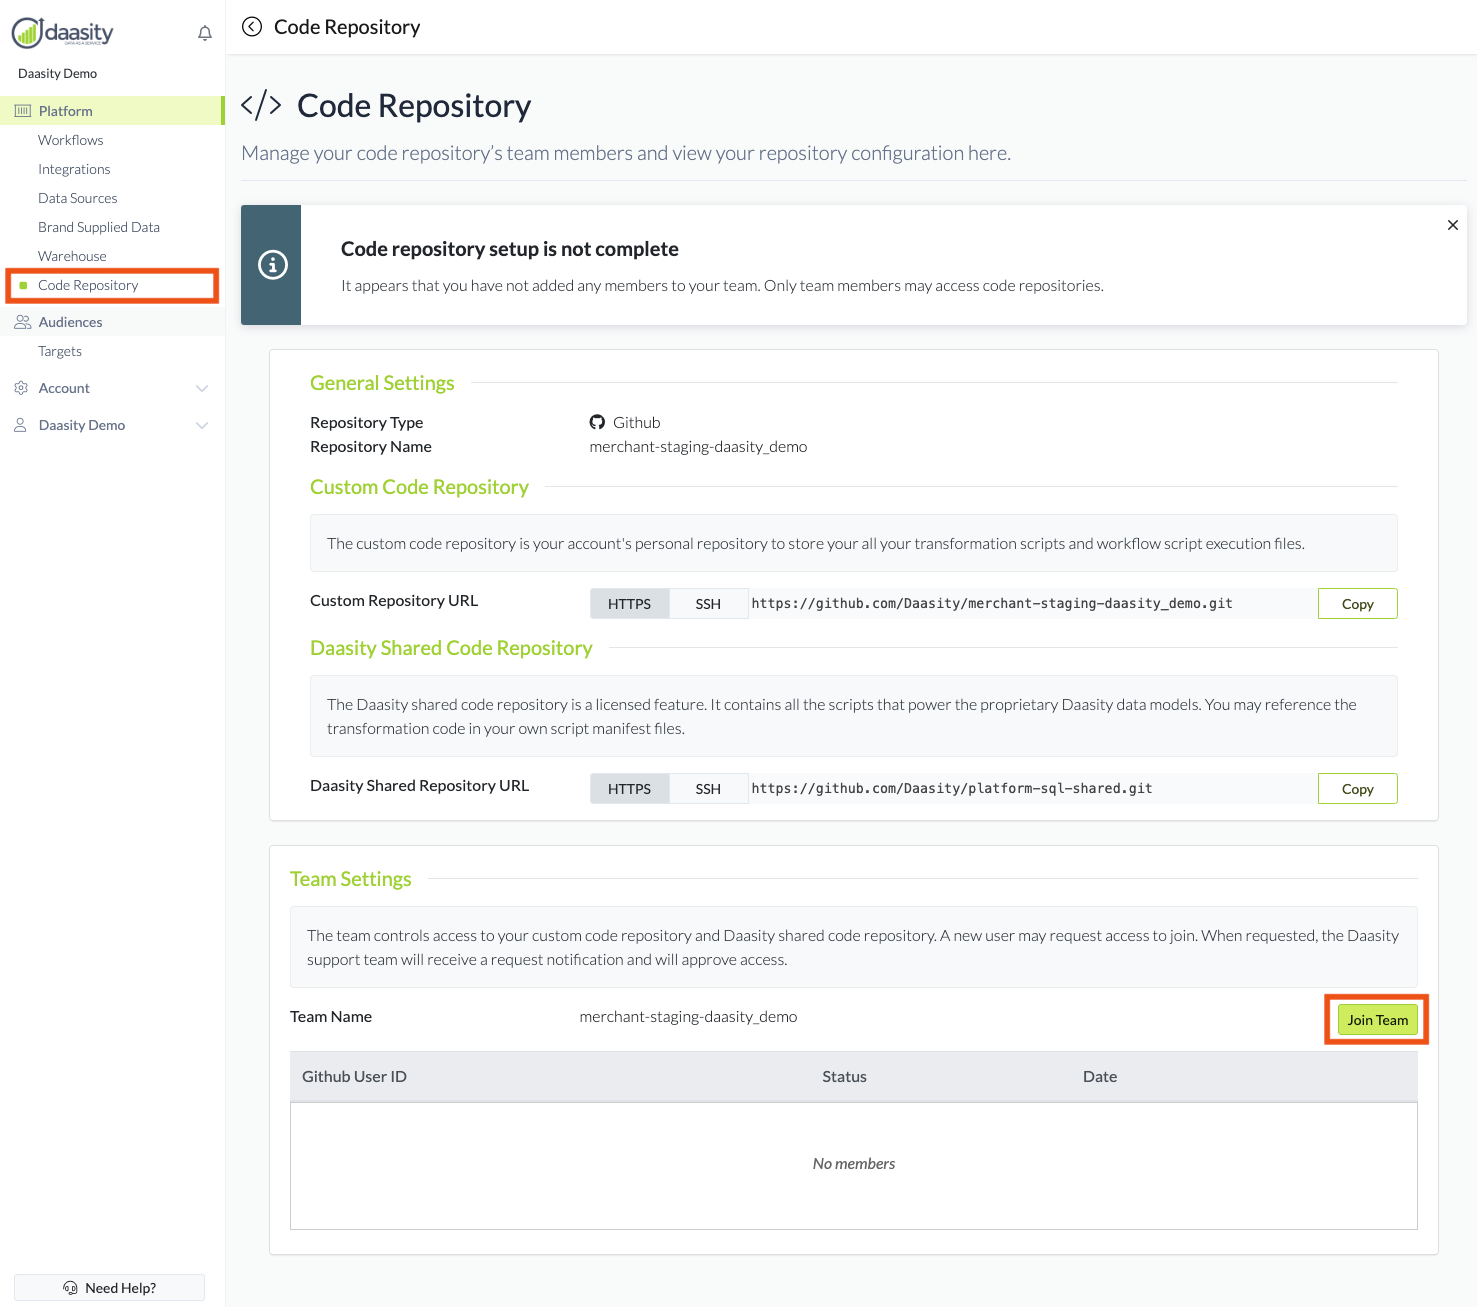
Task: Switch Daasity Shared Repository URL to SSH
Action: click(x=708, y=789)
